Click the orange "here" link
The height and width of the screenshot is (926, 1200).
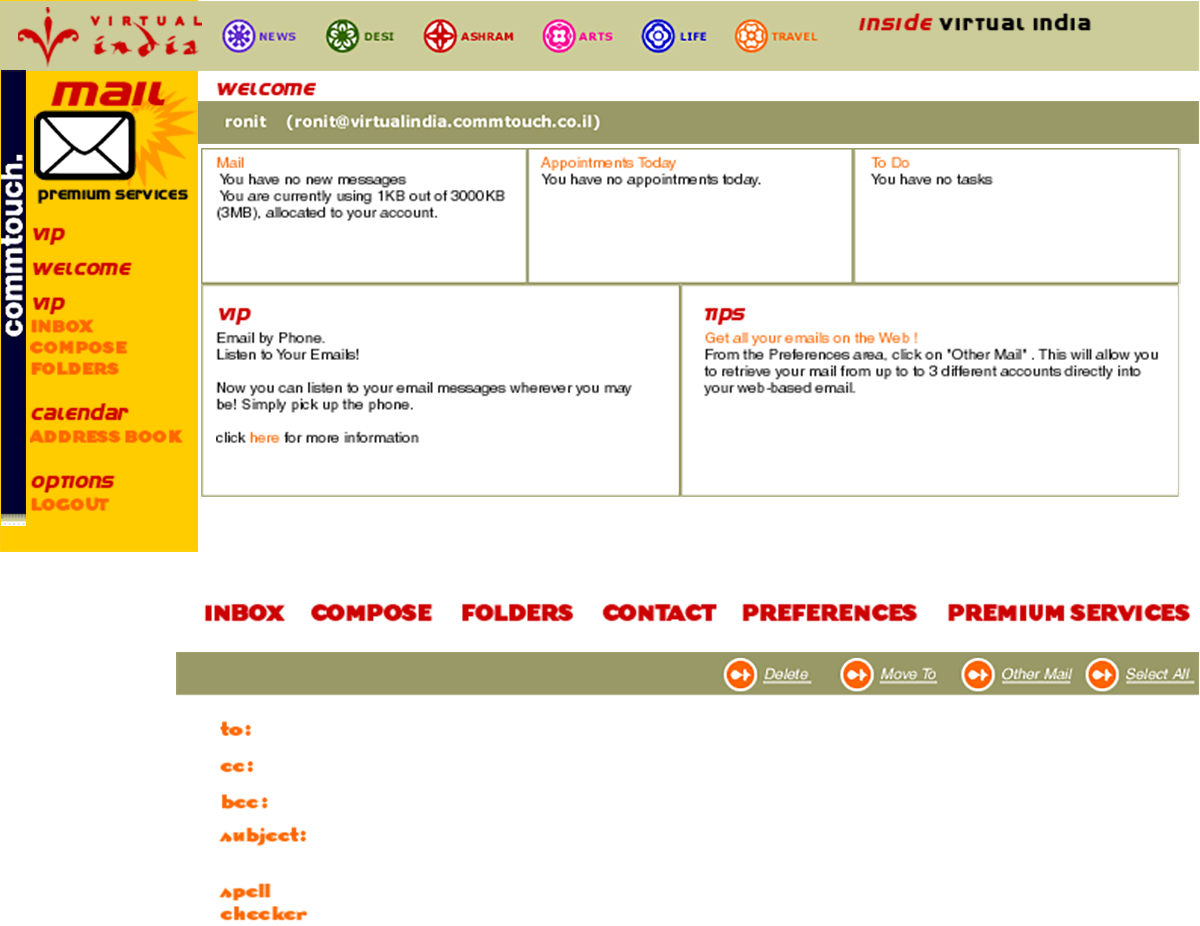[x=264, y=438]
